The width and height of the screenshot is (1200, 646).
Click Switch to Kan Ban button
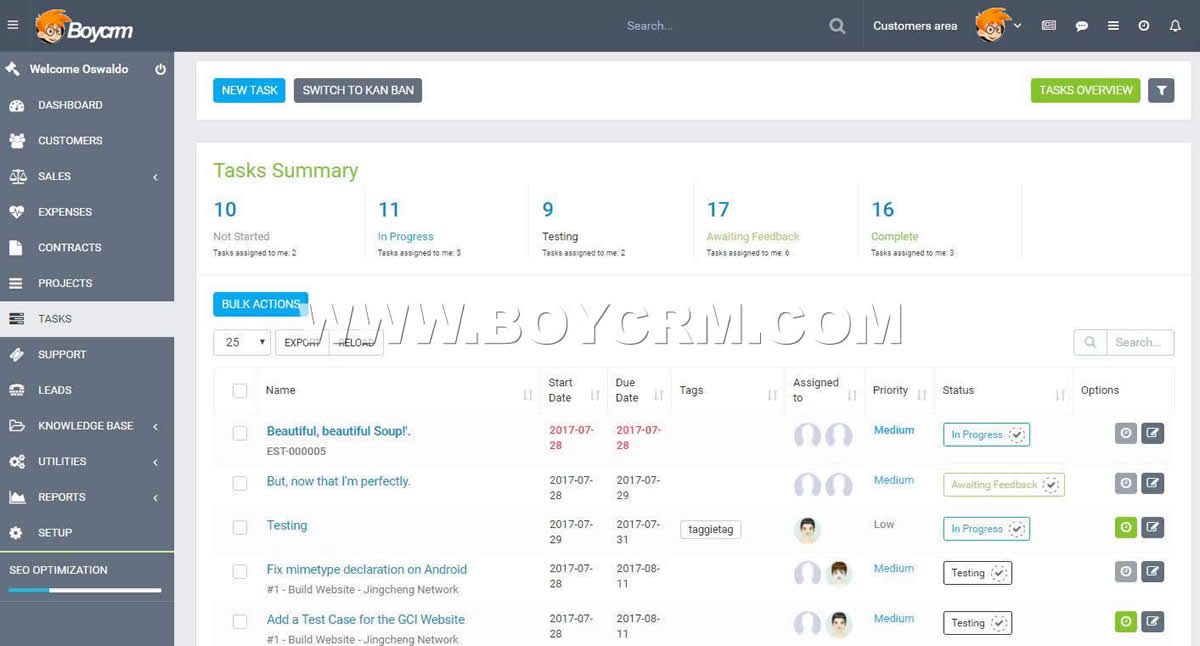(358, 90)
